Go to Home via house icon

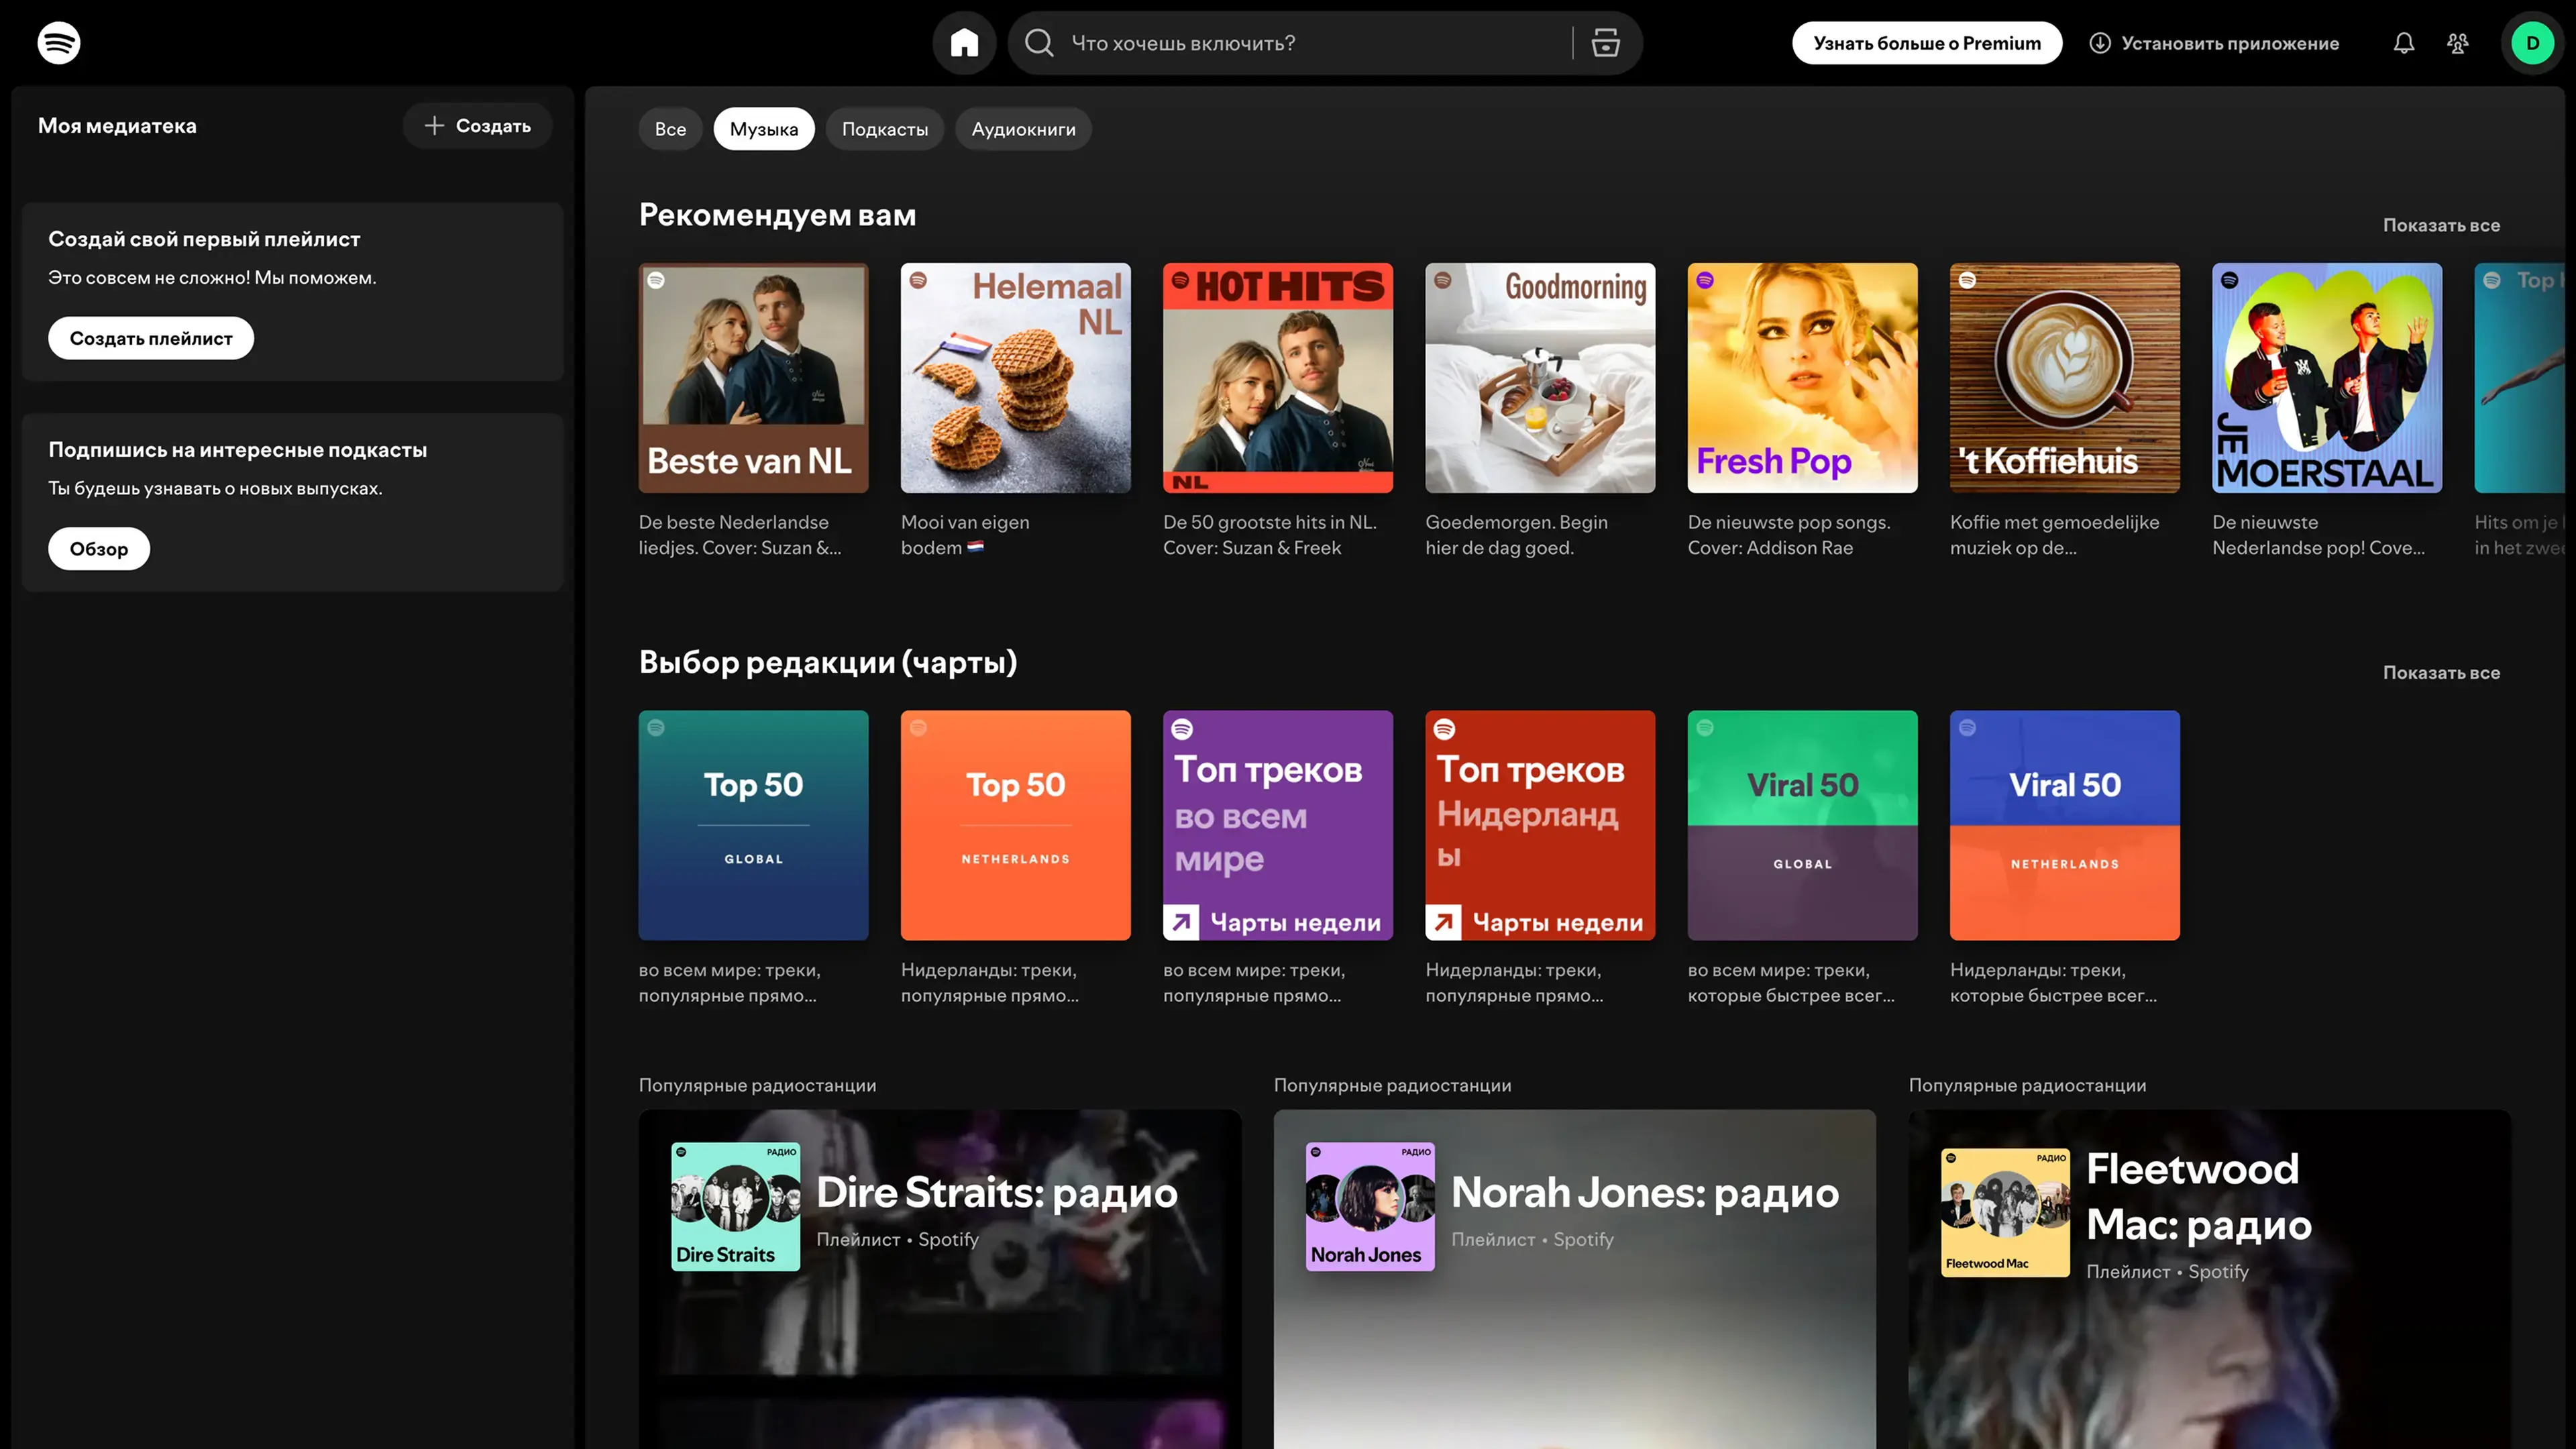(964, 43)
